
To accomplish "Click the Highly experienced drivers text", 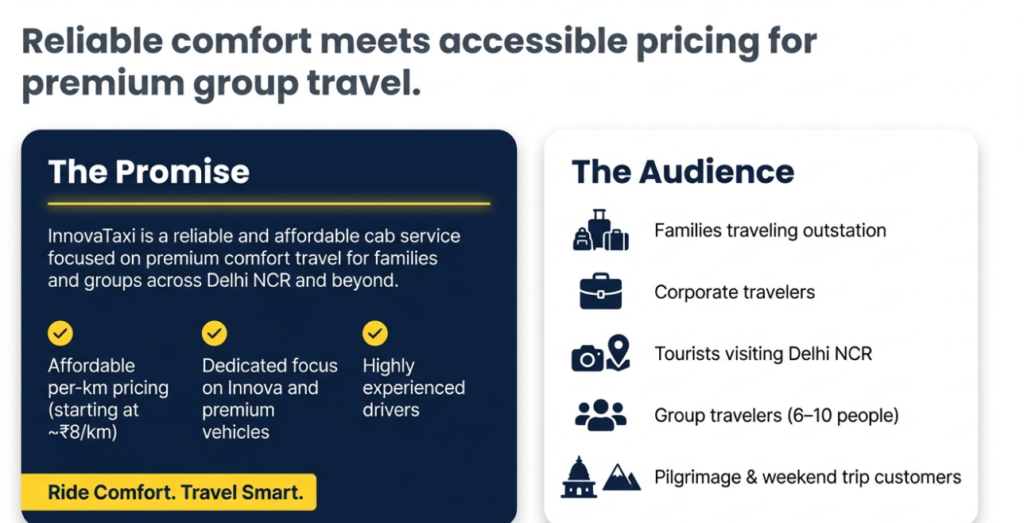I will click(413, 387).
